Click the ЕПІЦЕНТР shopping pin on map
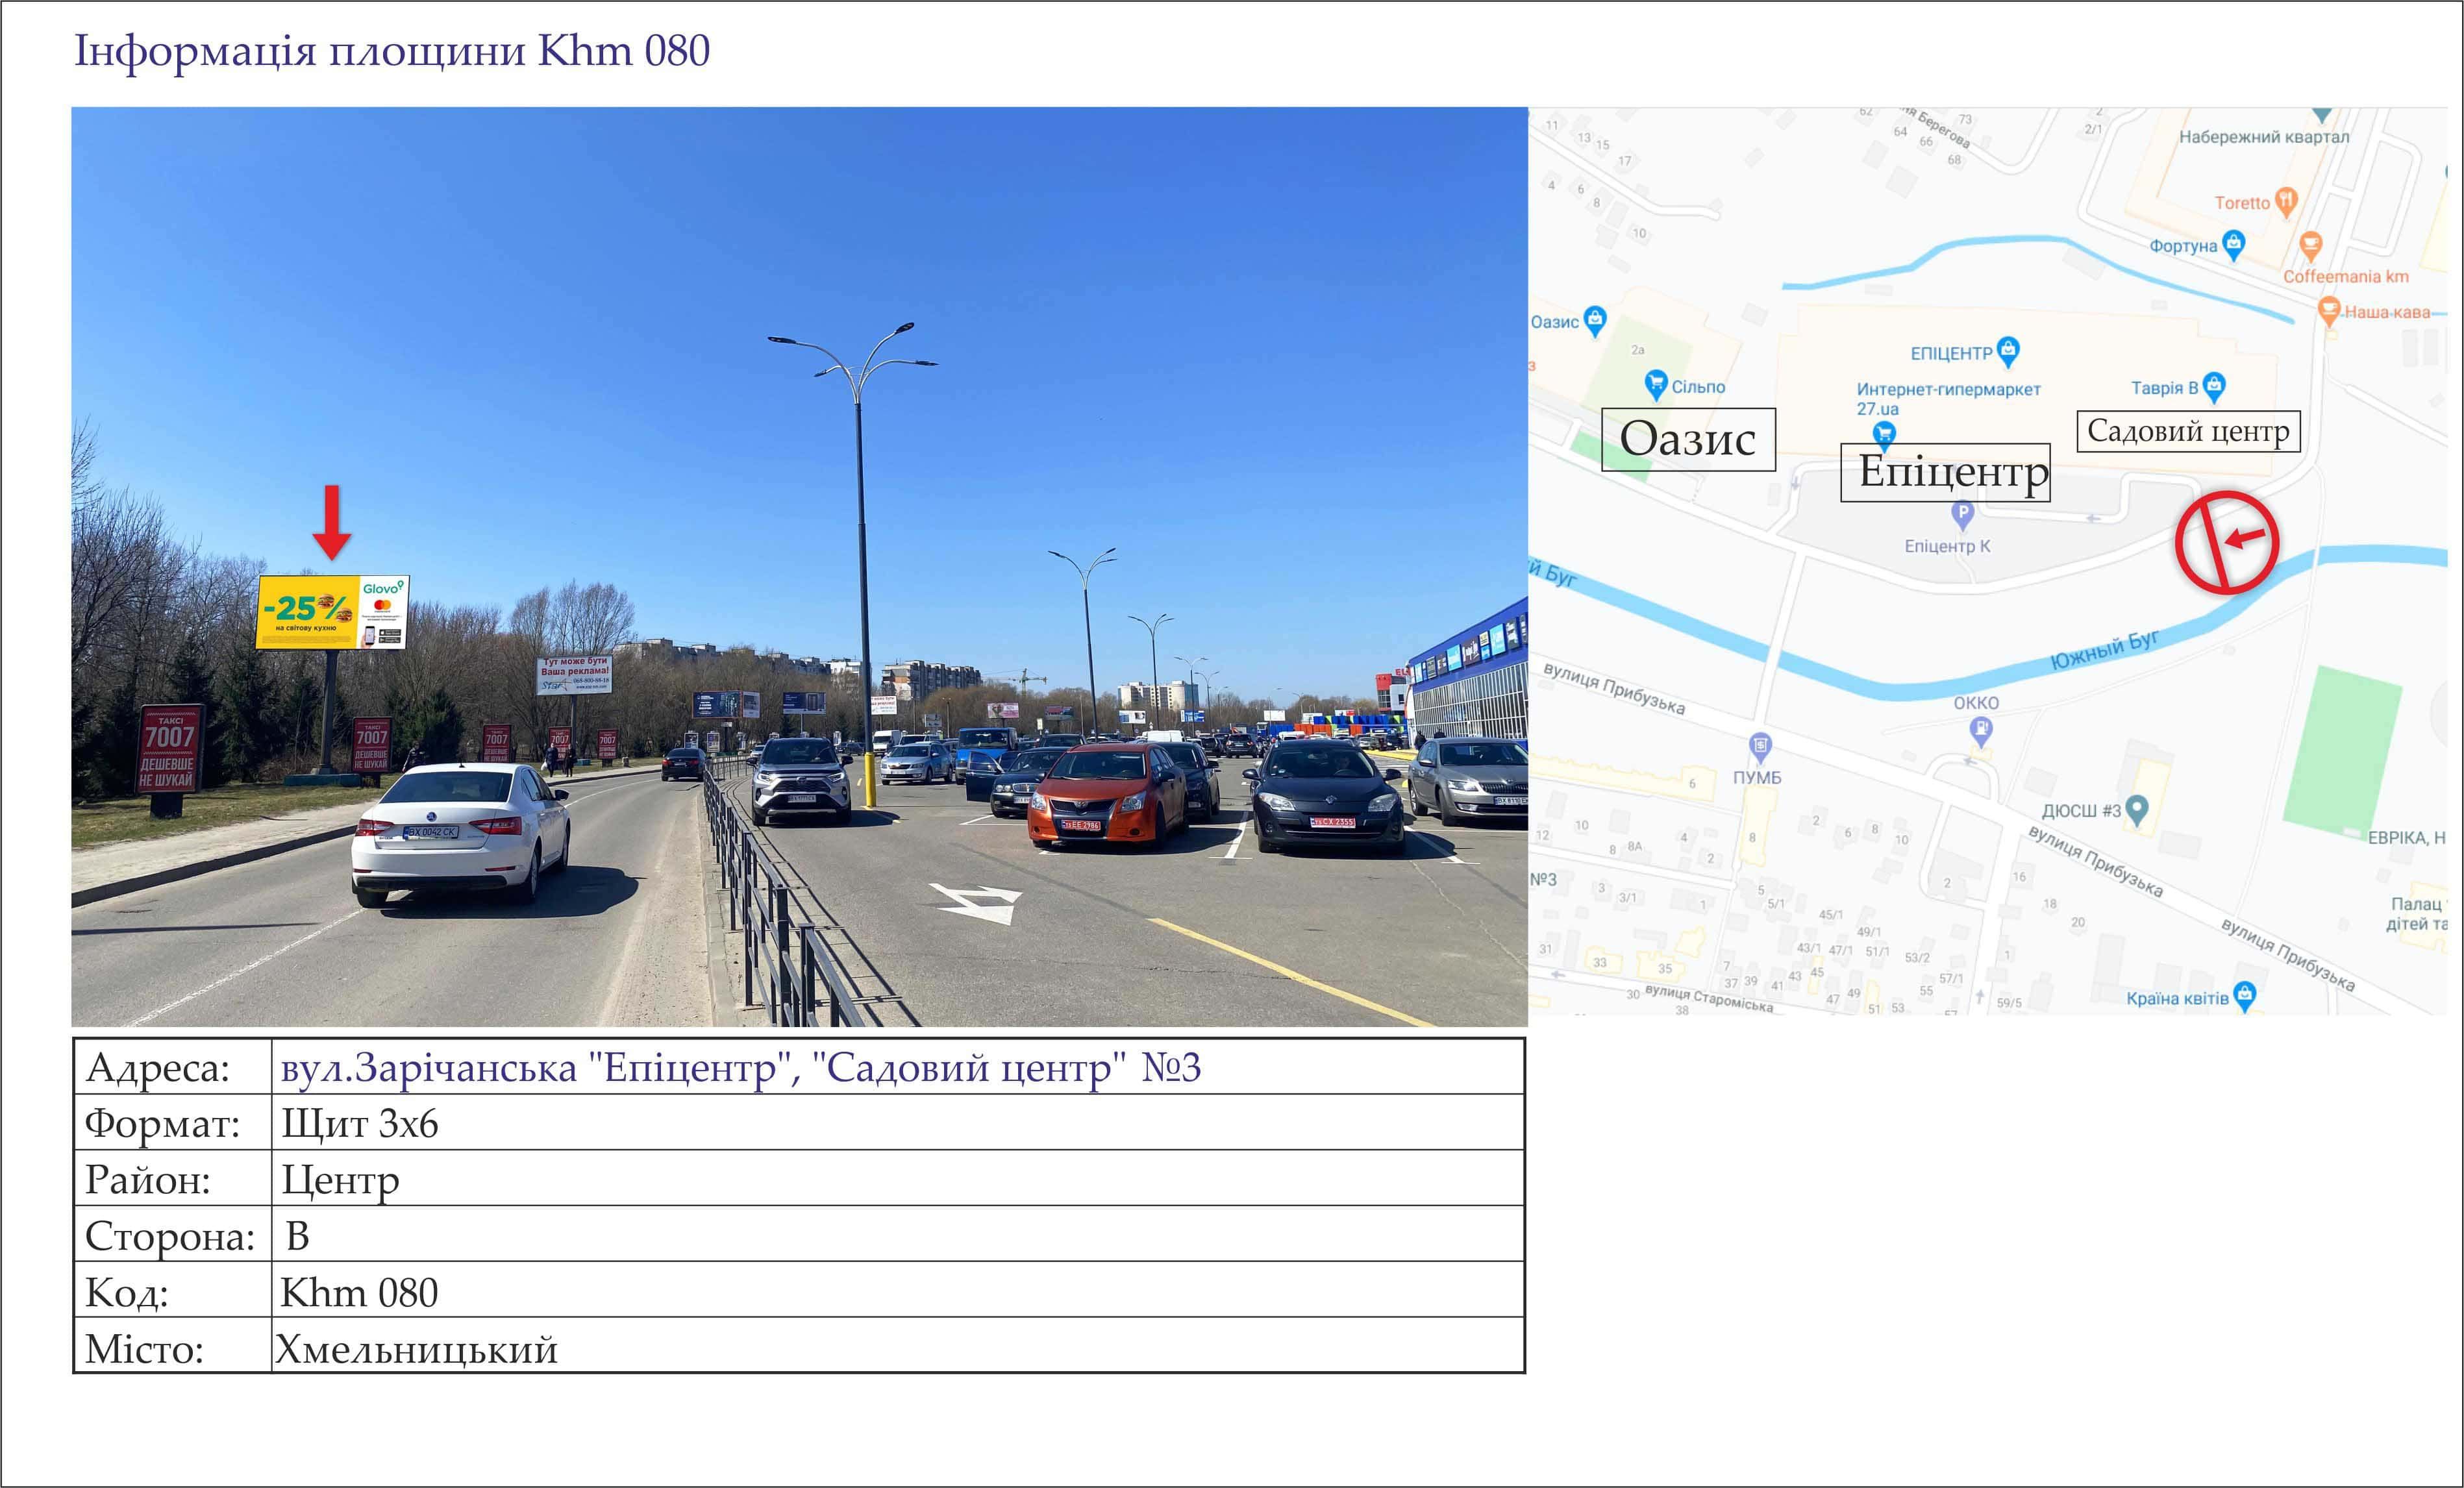This screenshot has width=2464, height=1488. click(2007, 350)
